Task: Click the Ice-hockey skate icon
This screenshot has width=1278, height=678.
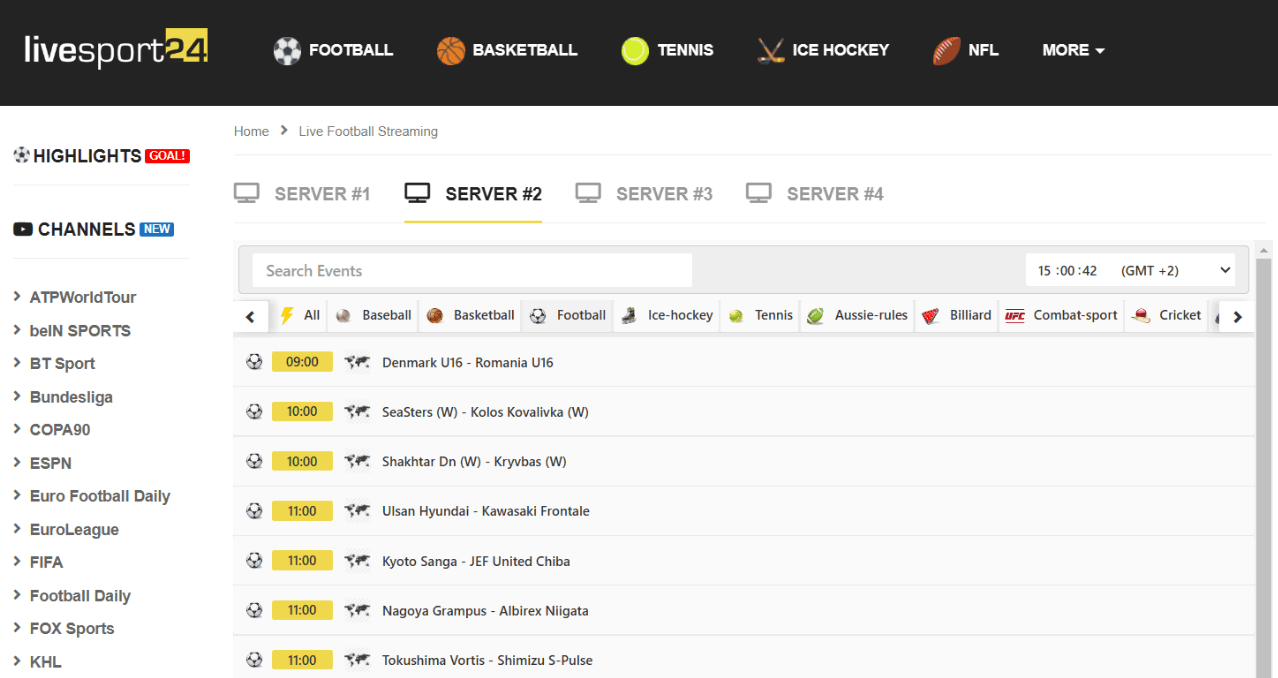Action: coord(629,316)
